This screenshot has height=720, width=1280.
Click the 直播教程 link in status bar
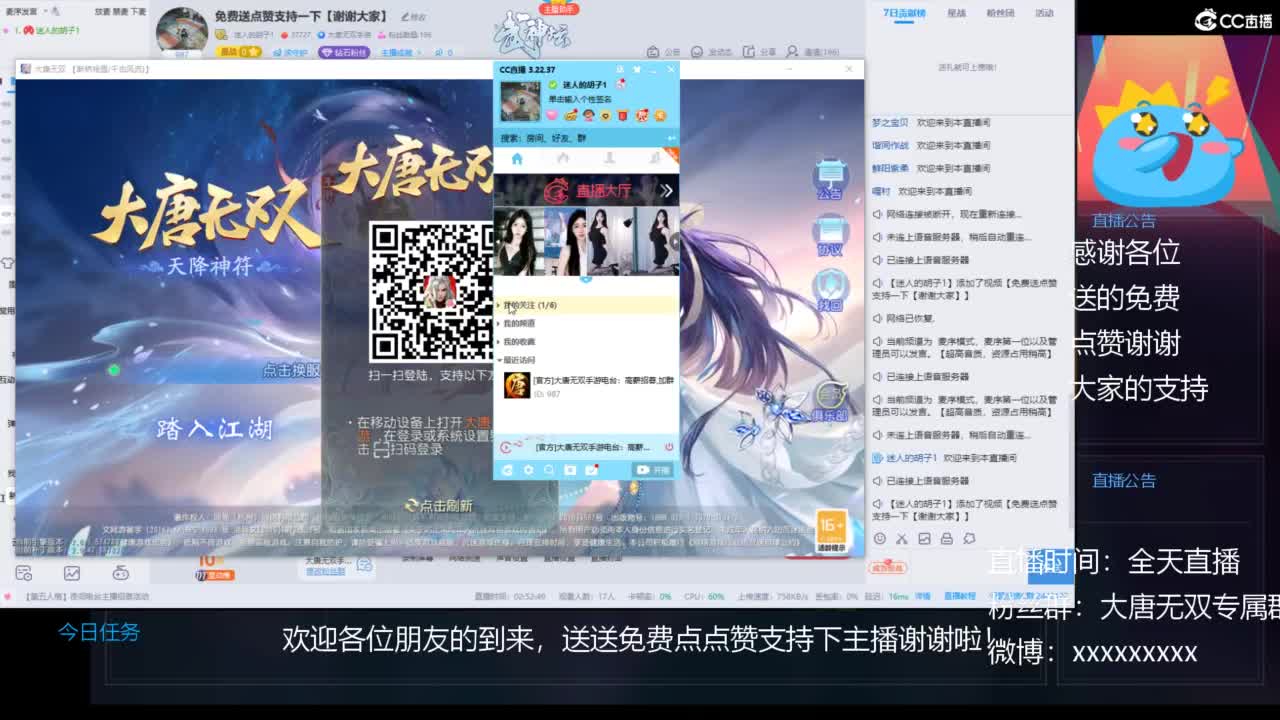click(960, 596)
